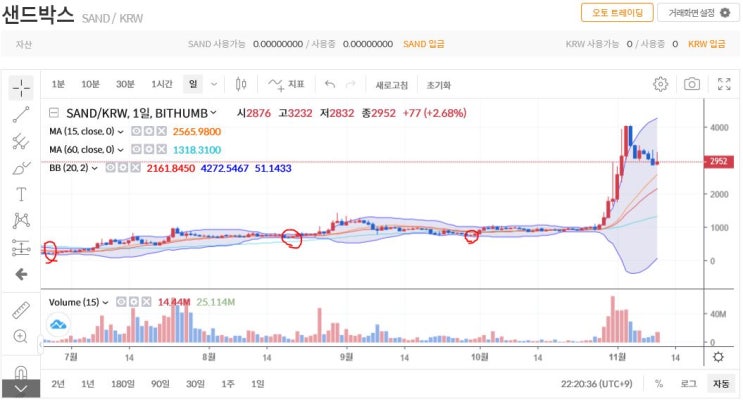Select the 180일 date range

[x=123, y=383]
